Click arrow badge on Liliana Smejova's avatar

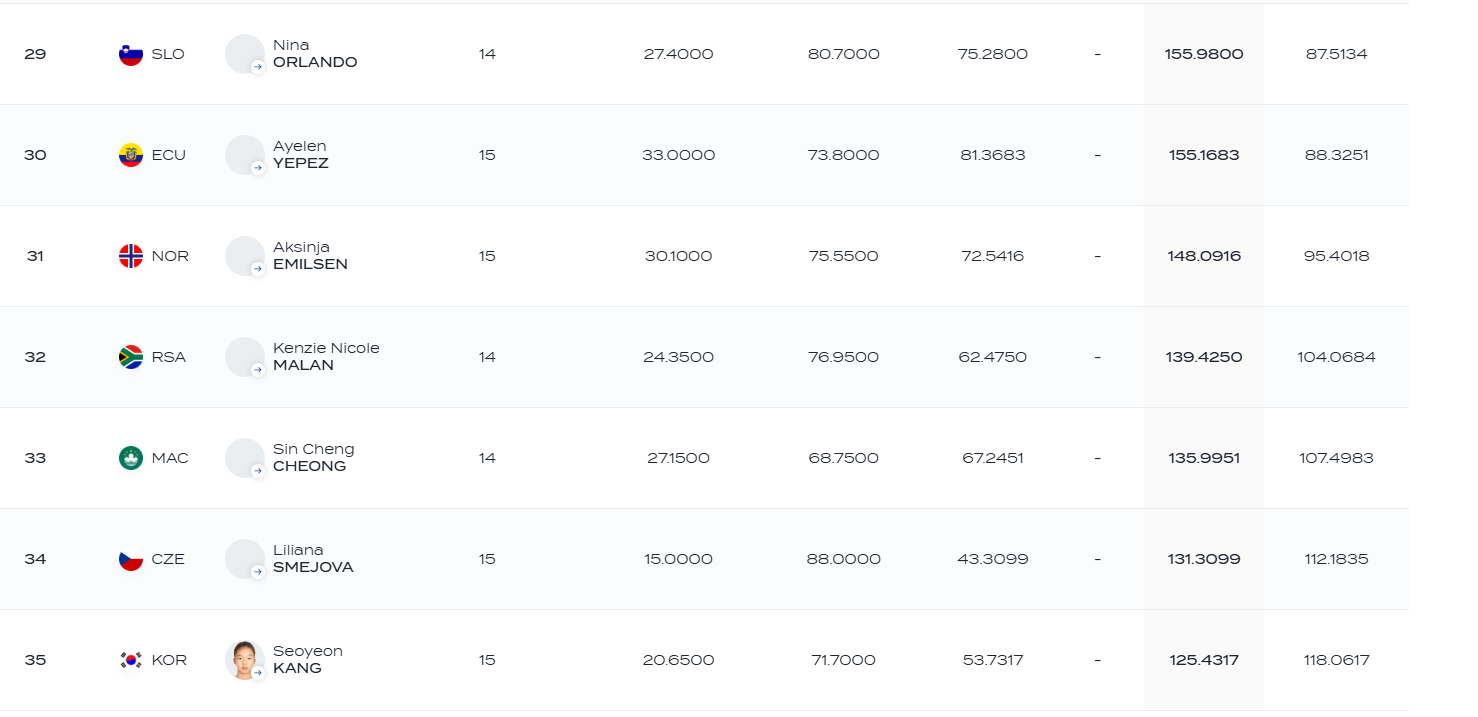257,572
